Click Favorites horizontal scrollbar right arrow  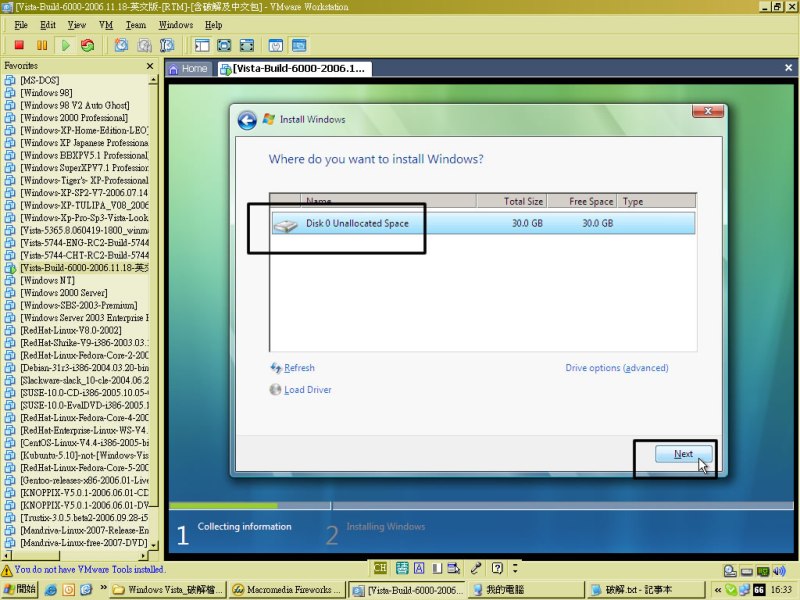click(x=144, y=555)
